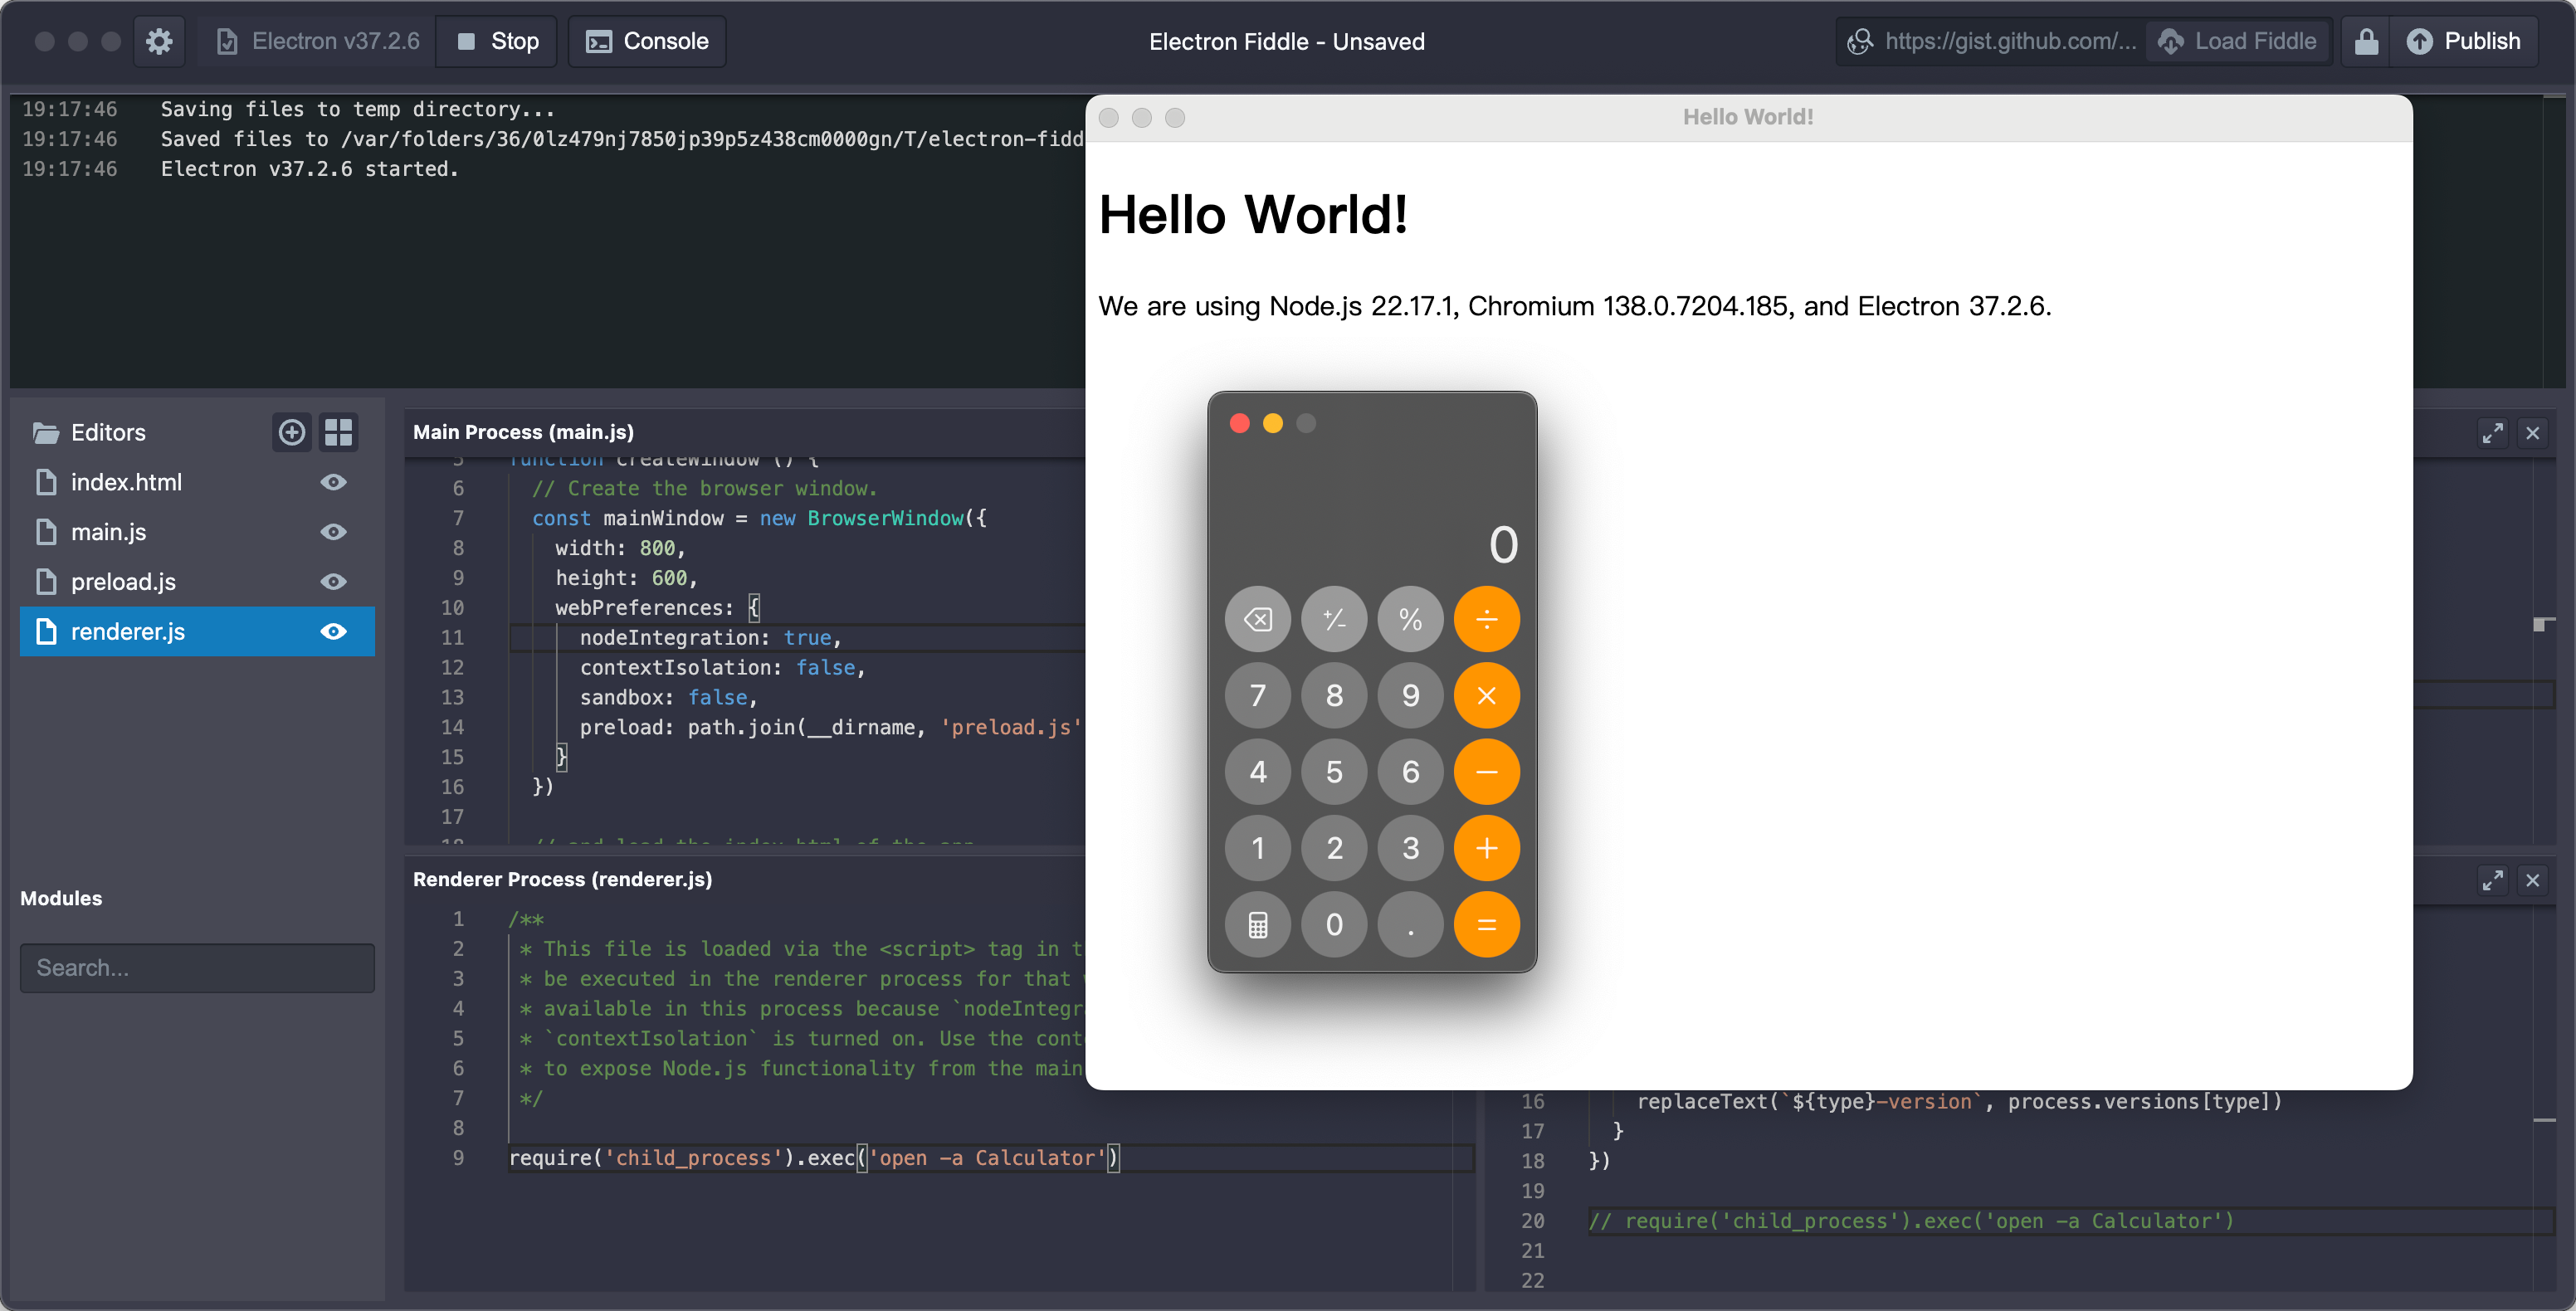Toggle visibility of preload.js editor
The image size is (2576, 1311).
click(x=334, y=582)
